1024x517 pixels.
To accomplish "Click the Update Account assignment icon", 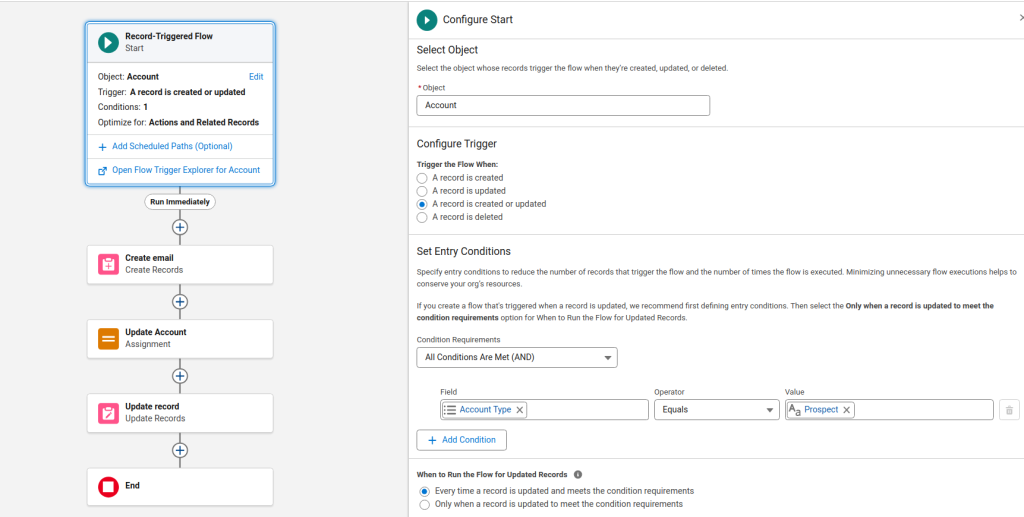I will [108, 338].
